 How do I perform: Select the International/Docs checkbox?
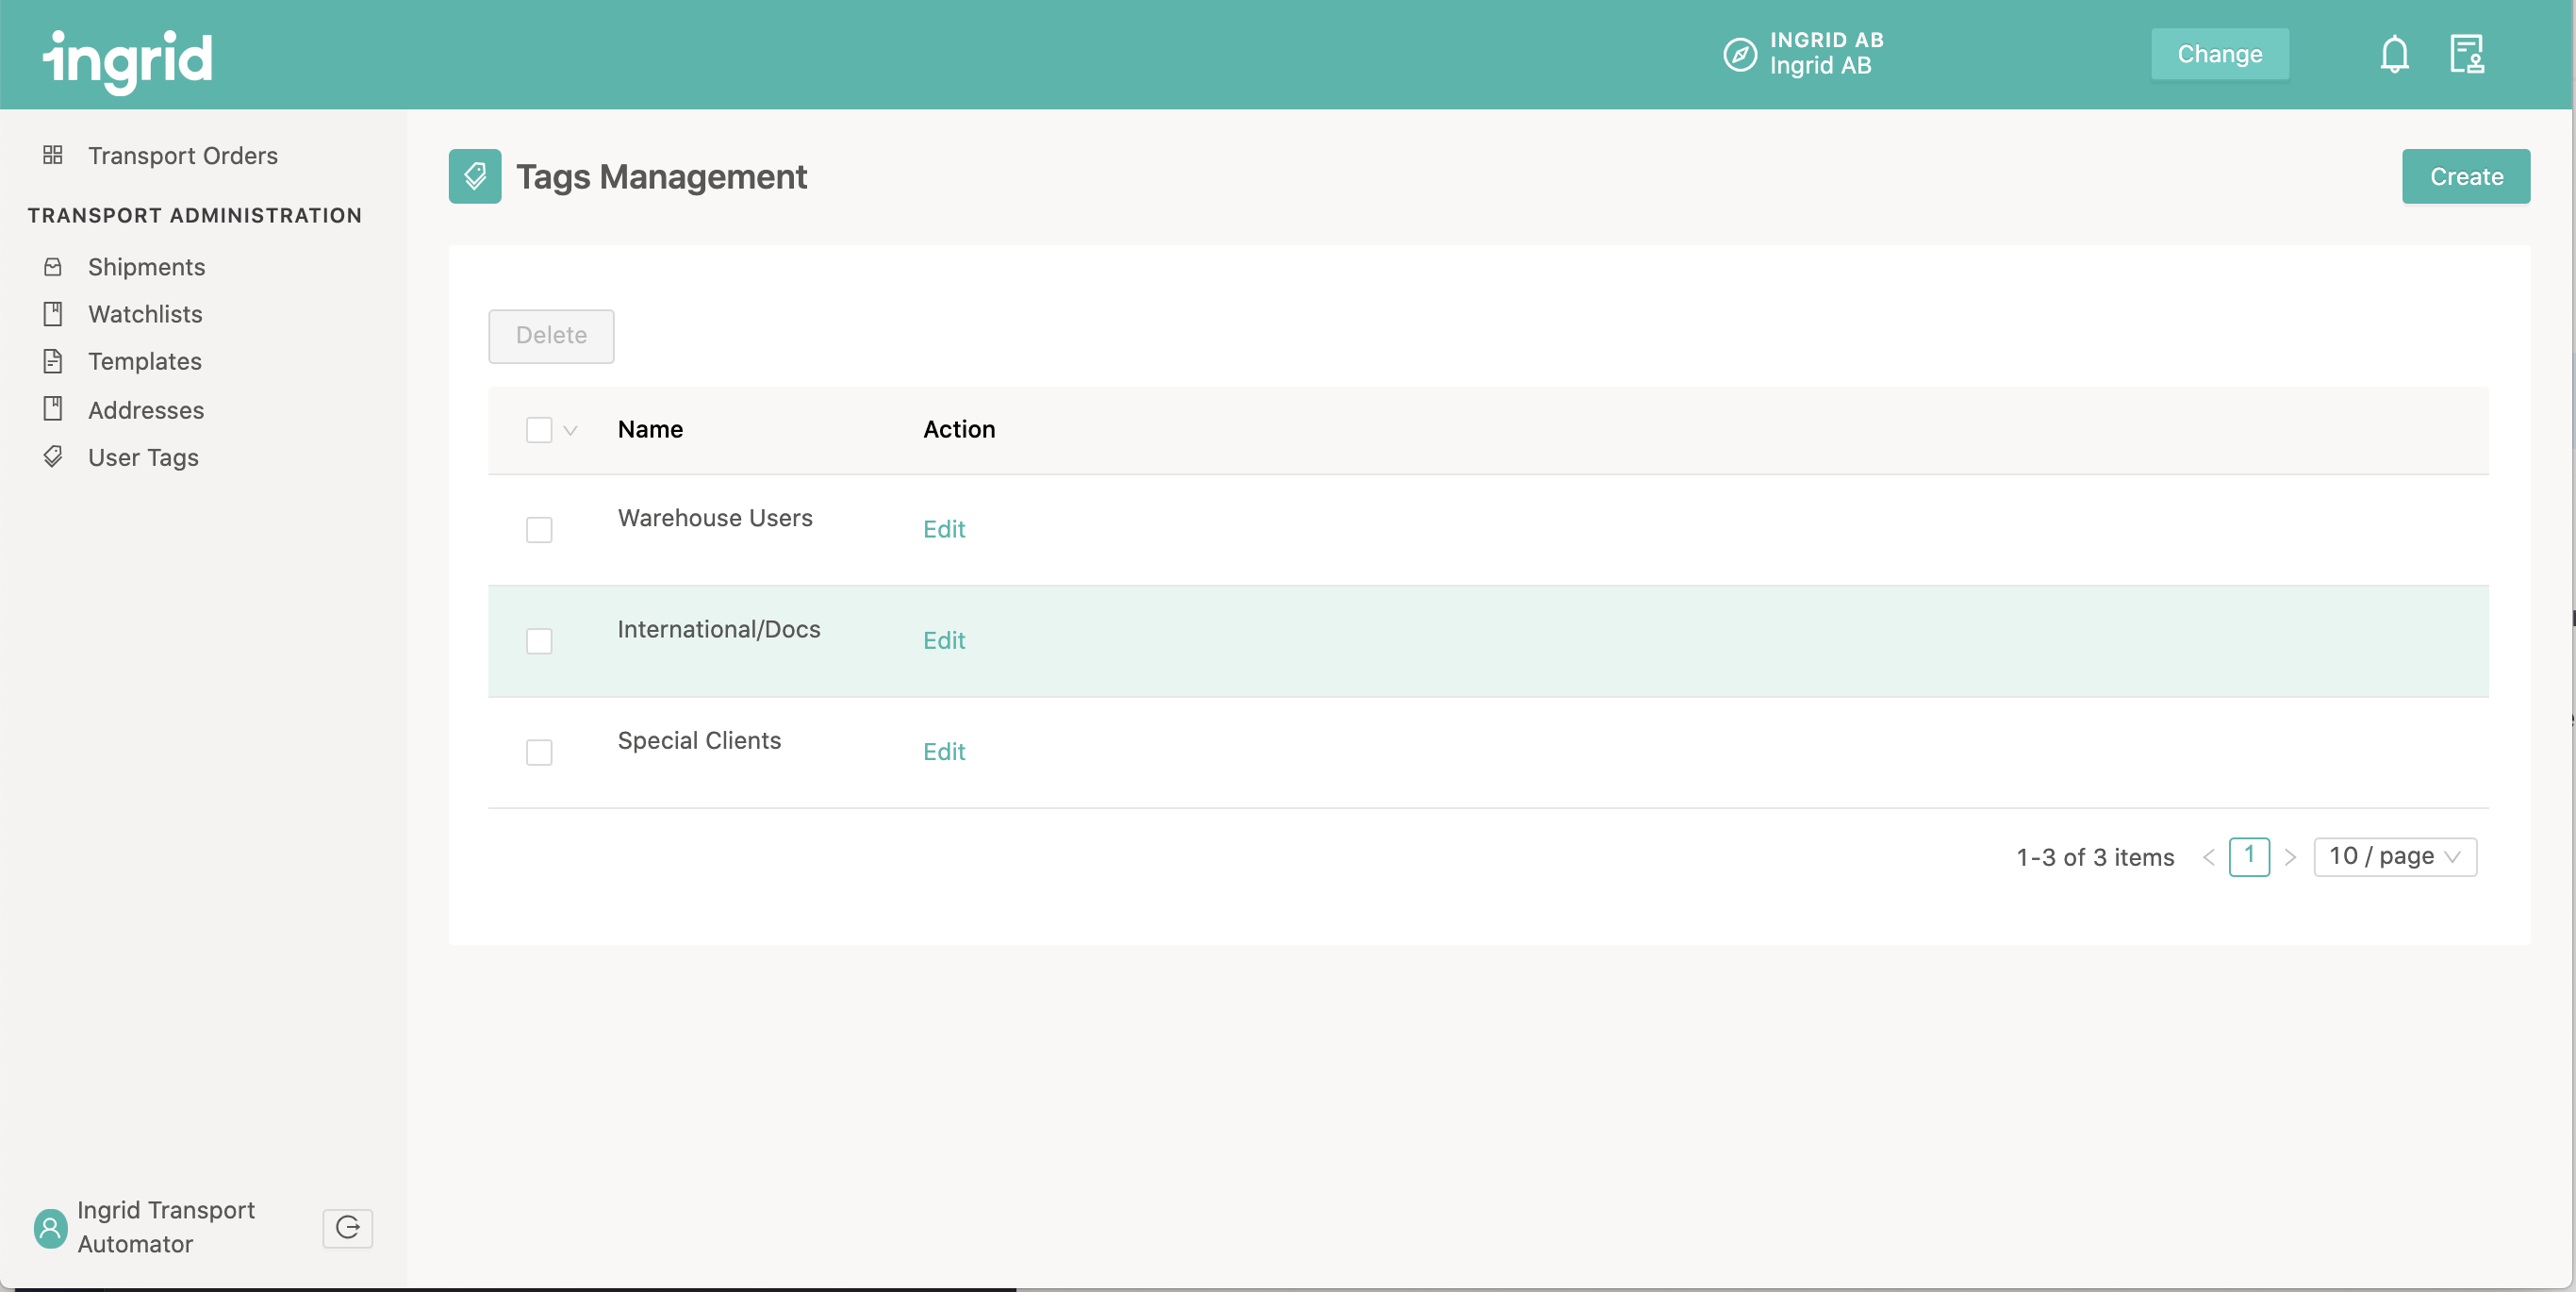click(538, 639)
